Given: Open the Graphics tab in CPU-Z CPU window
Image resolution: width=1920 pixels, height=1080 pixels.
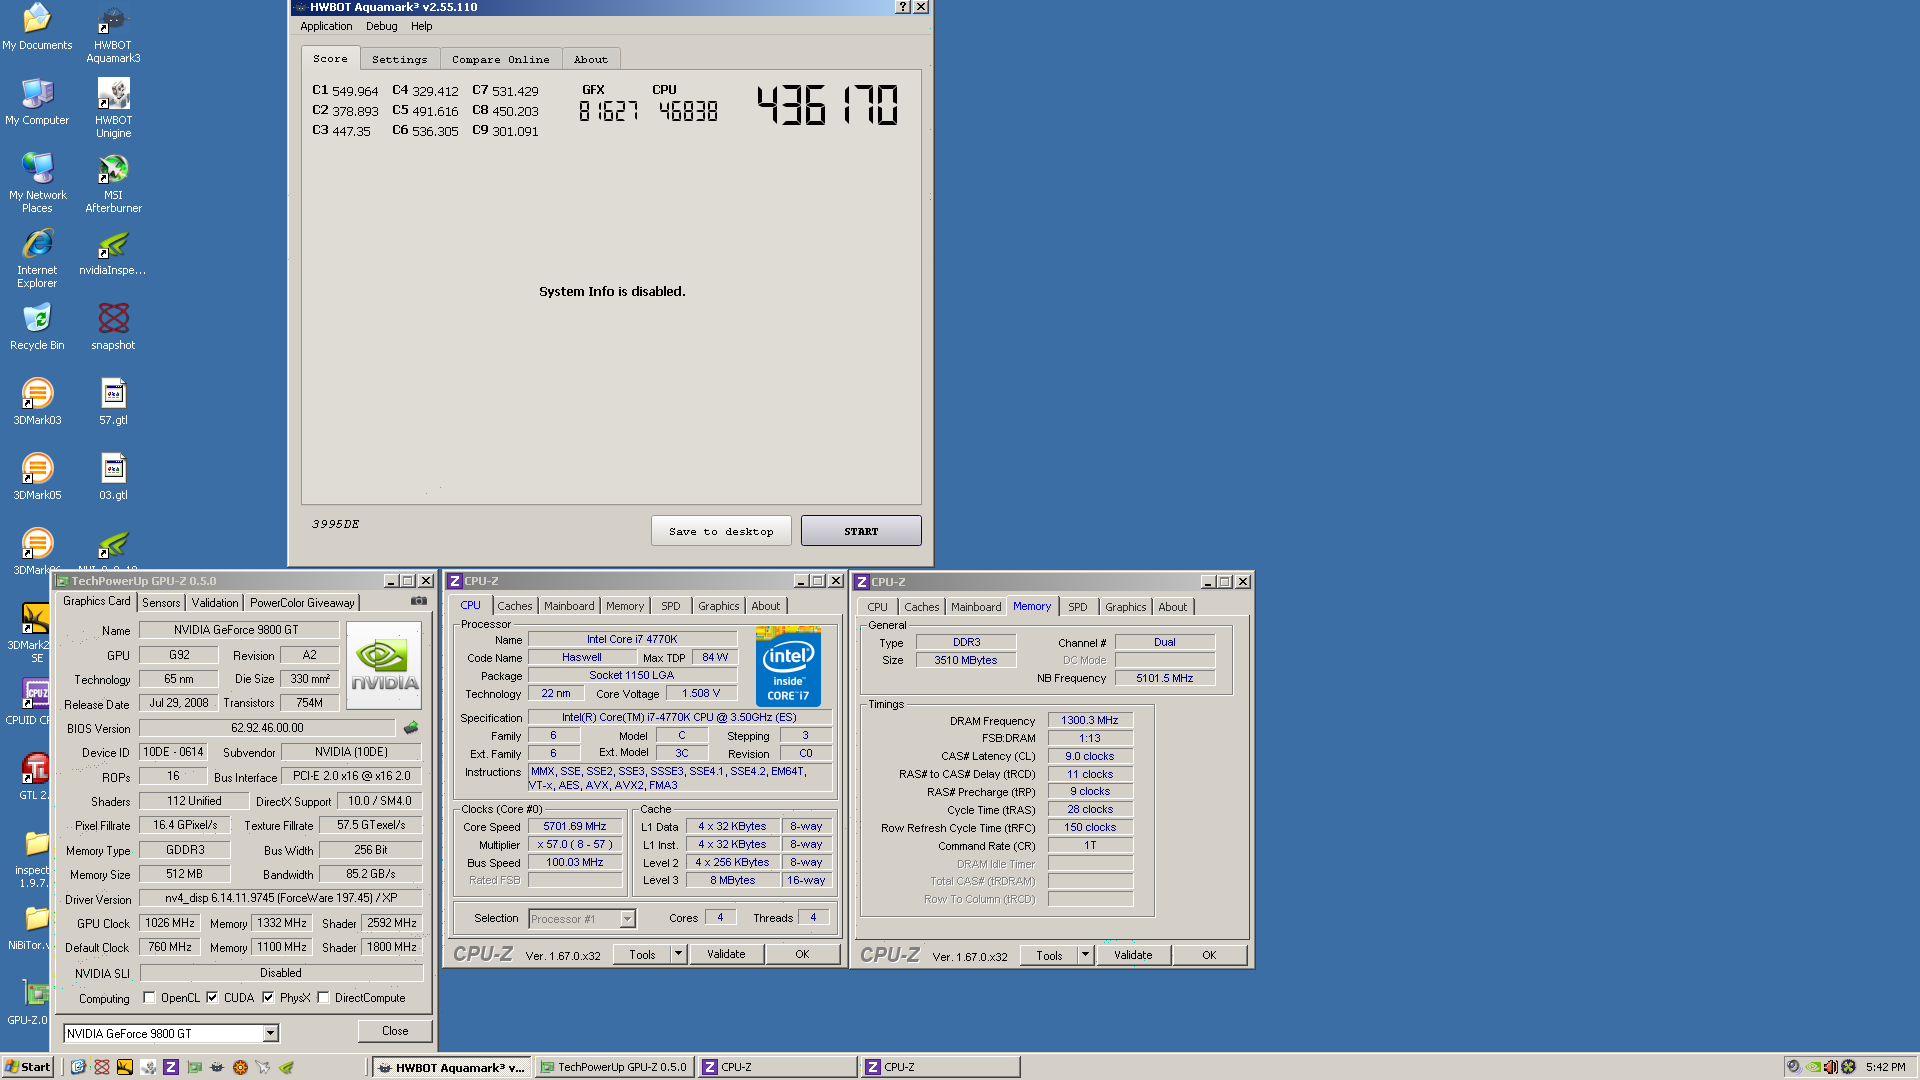Looking at the screenshot, I should click(x=718, y=606).
